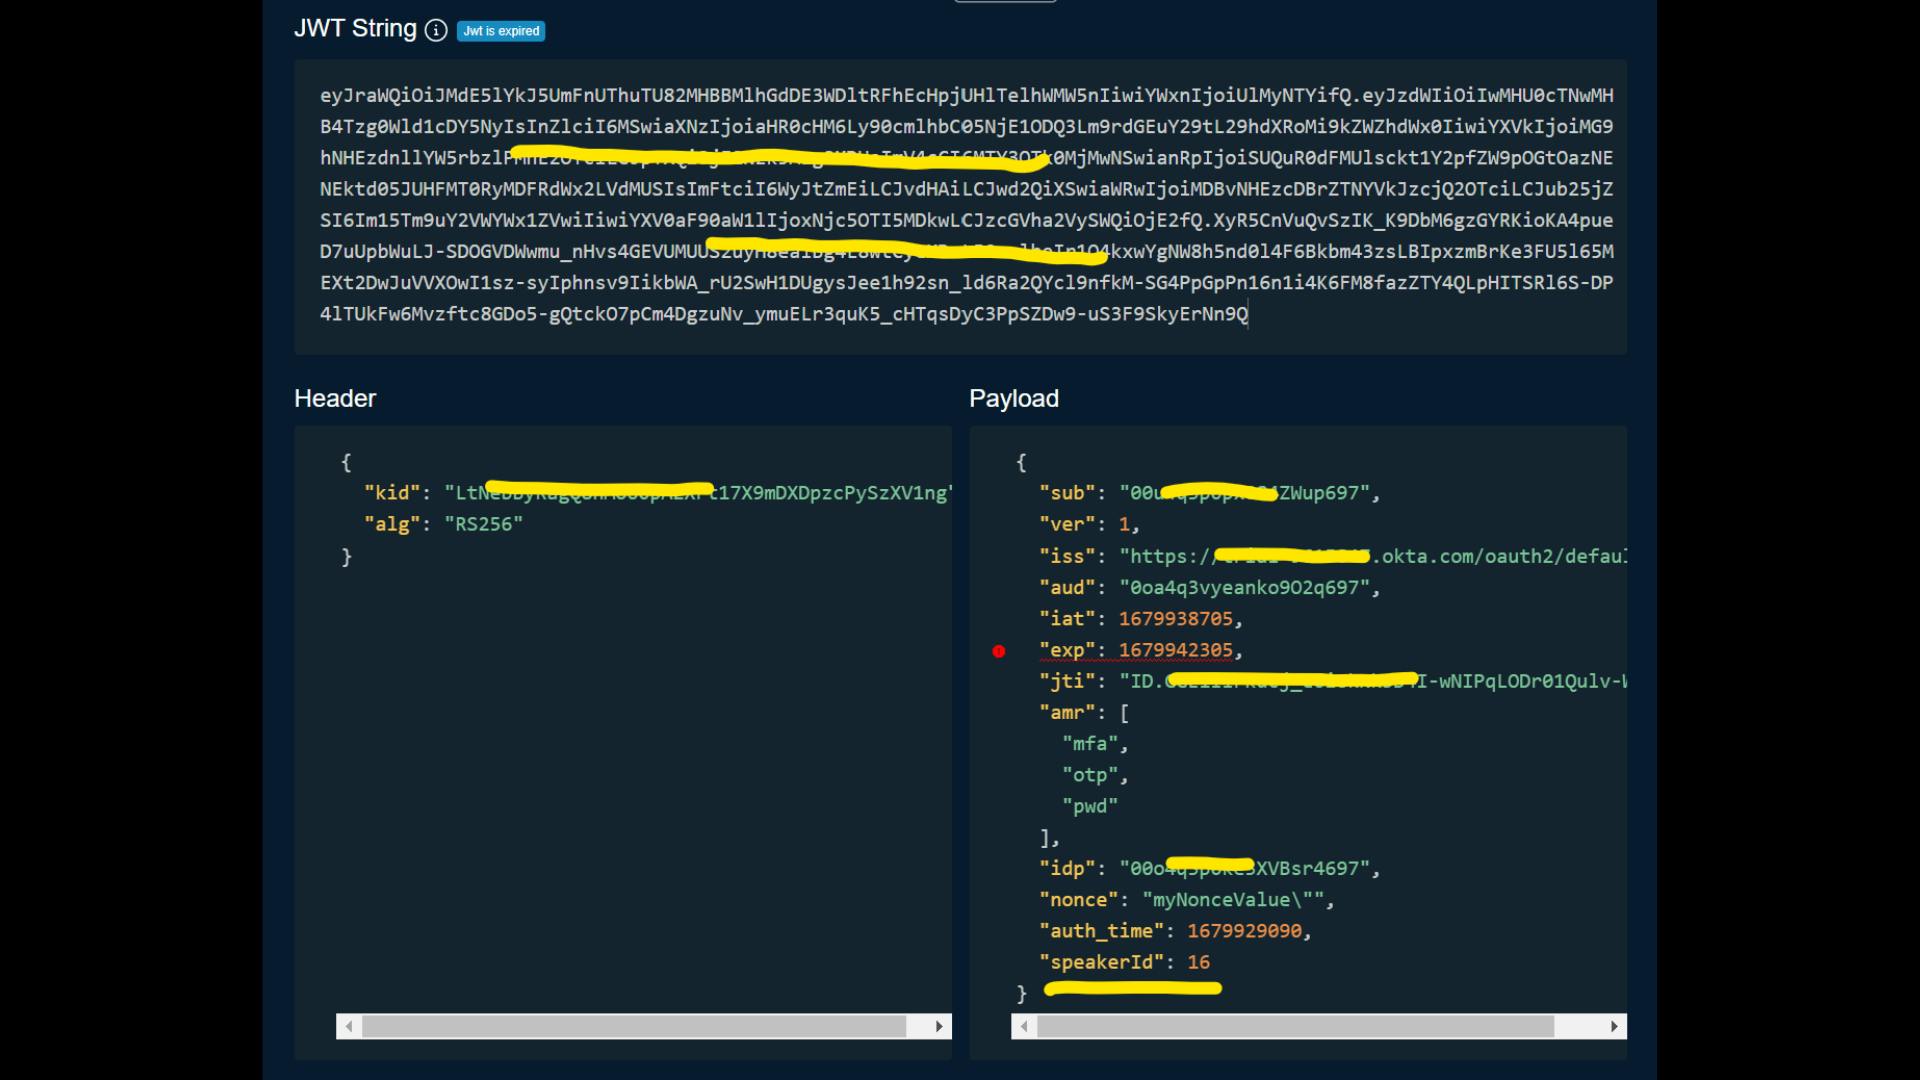Click the "iss" key in Payload
The height and width of the screenshot is (1080, 1920).
pos(1067,556)
